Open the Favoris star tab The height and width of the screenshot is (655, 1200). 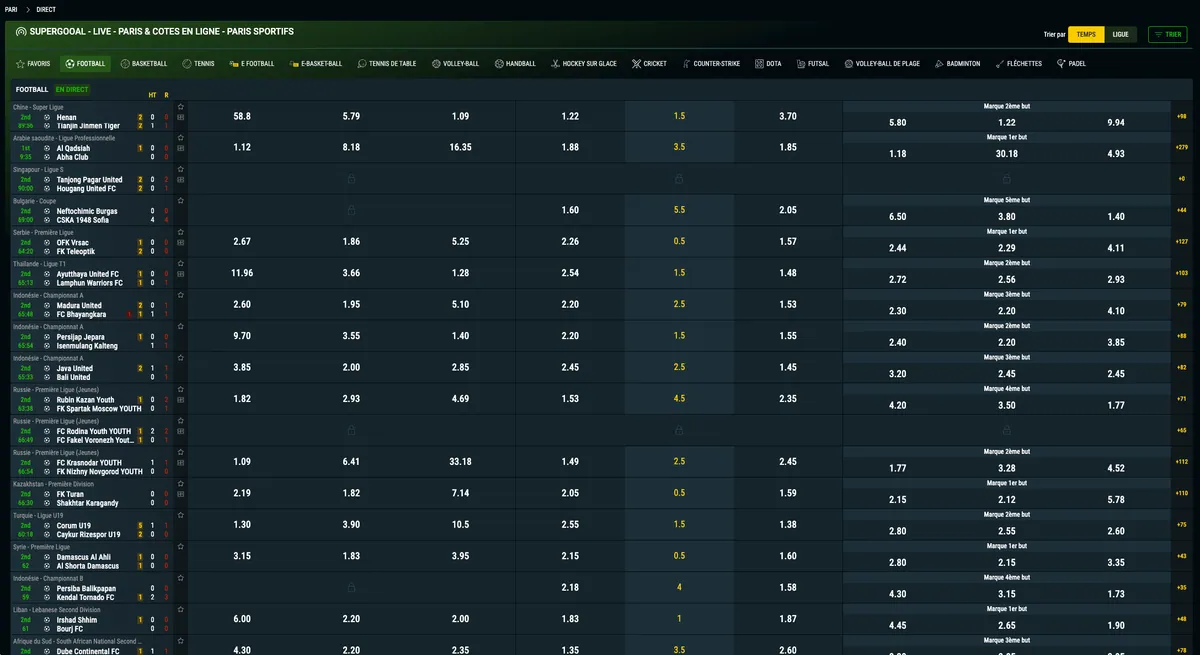33,64
